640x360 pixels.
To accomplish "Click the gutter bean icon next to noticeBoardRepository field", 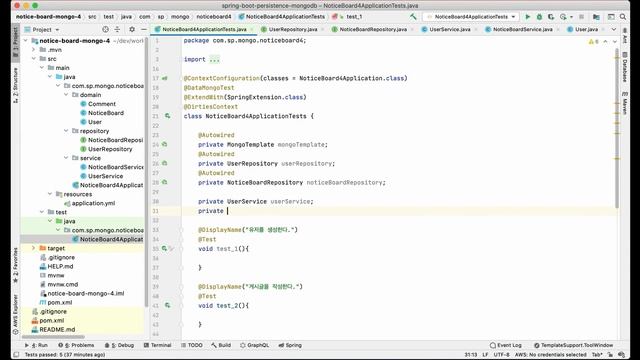I will [x=164, y=182].
